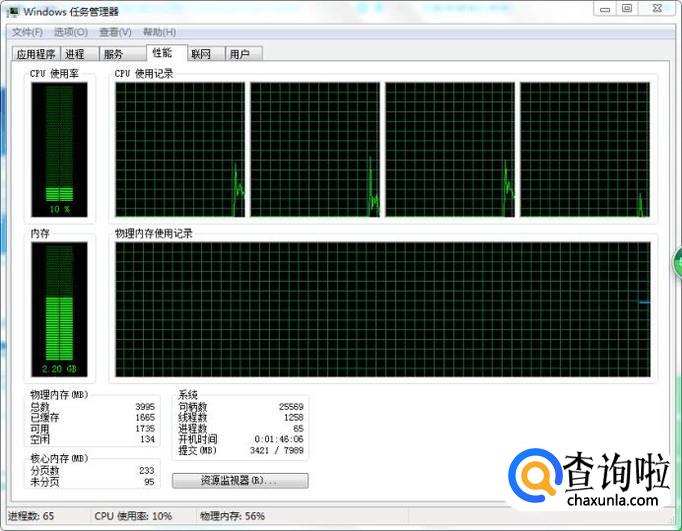Click the fourth CPU 使用记录 graph
The image size is (682, 531).
[585, 149]
